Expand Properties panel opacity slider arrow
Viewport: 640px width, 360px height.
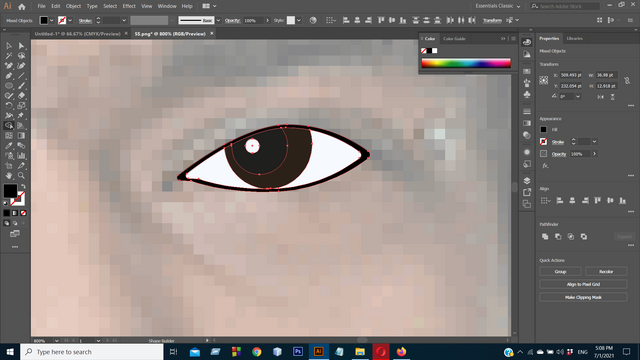pyautogui.click(x=594, y=154)
